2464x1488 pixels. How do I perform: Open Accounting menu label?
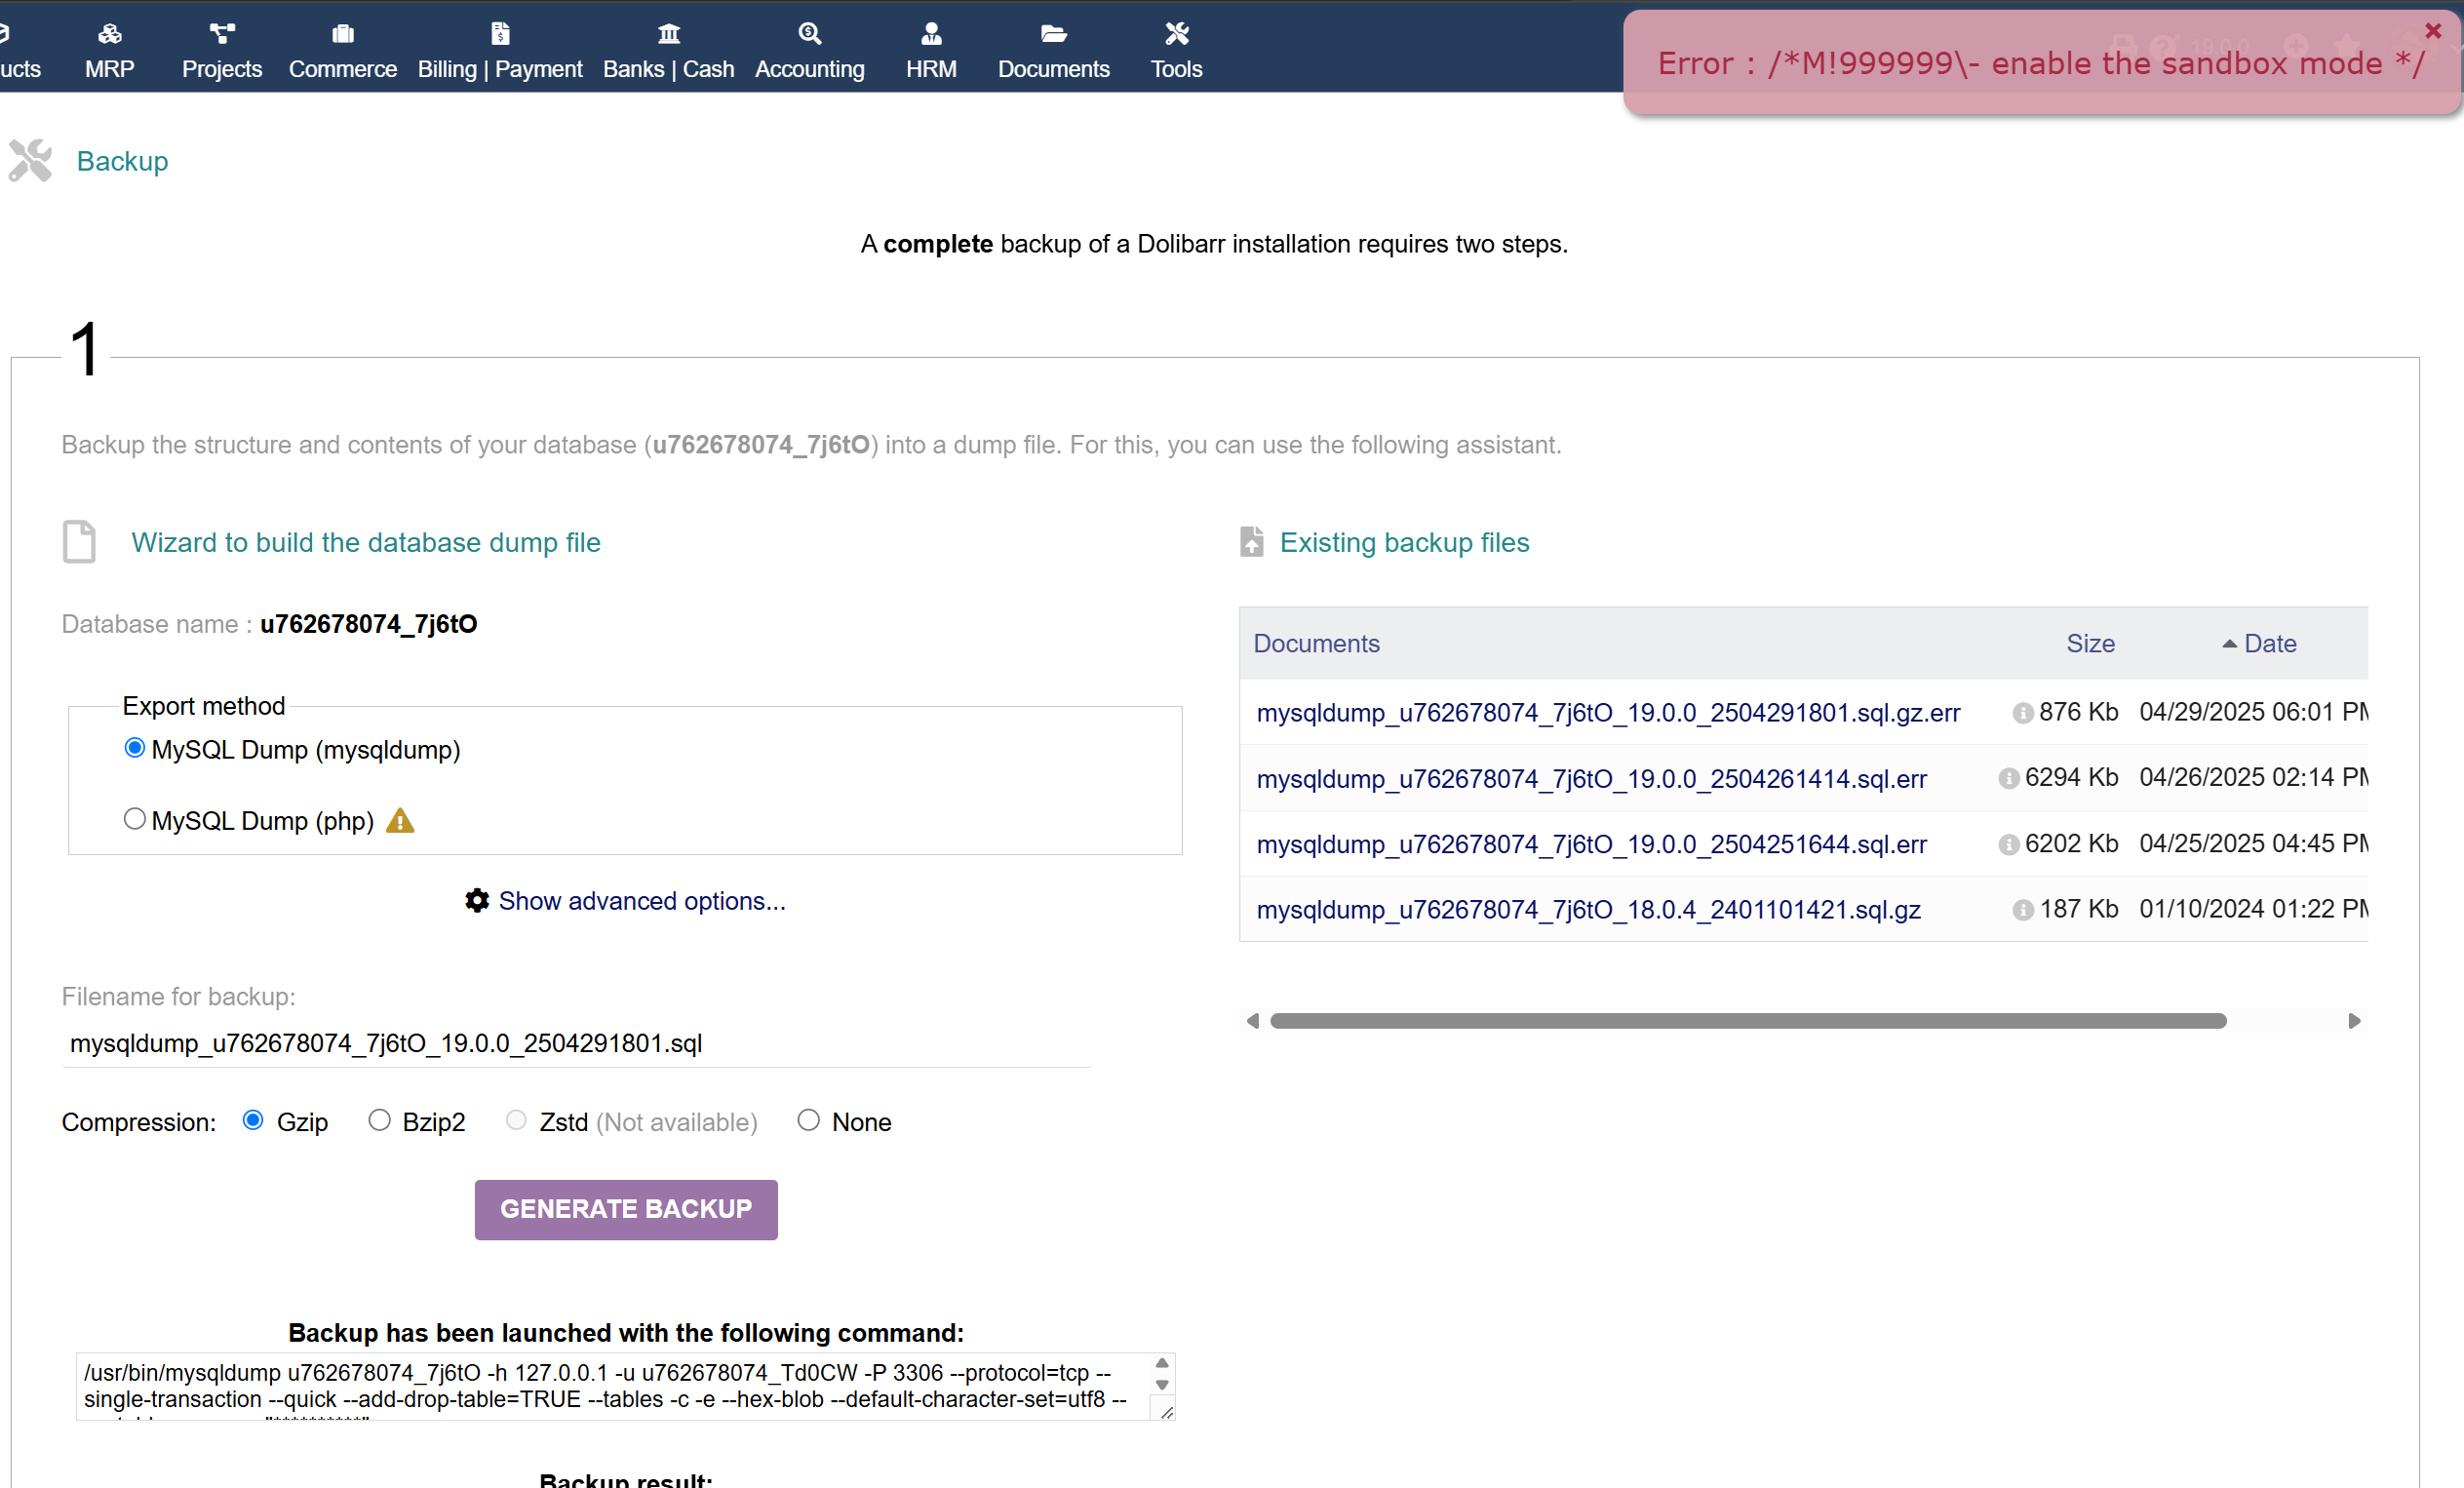click(x=810, y=69)
